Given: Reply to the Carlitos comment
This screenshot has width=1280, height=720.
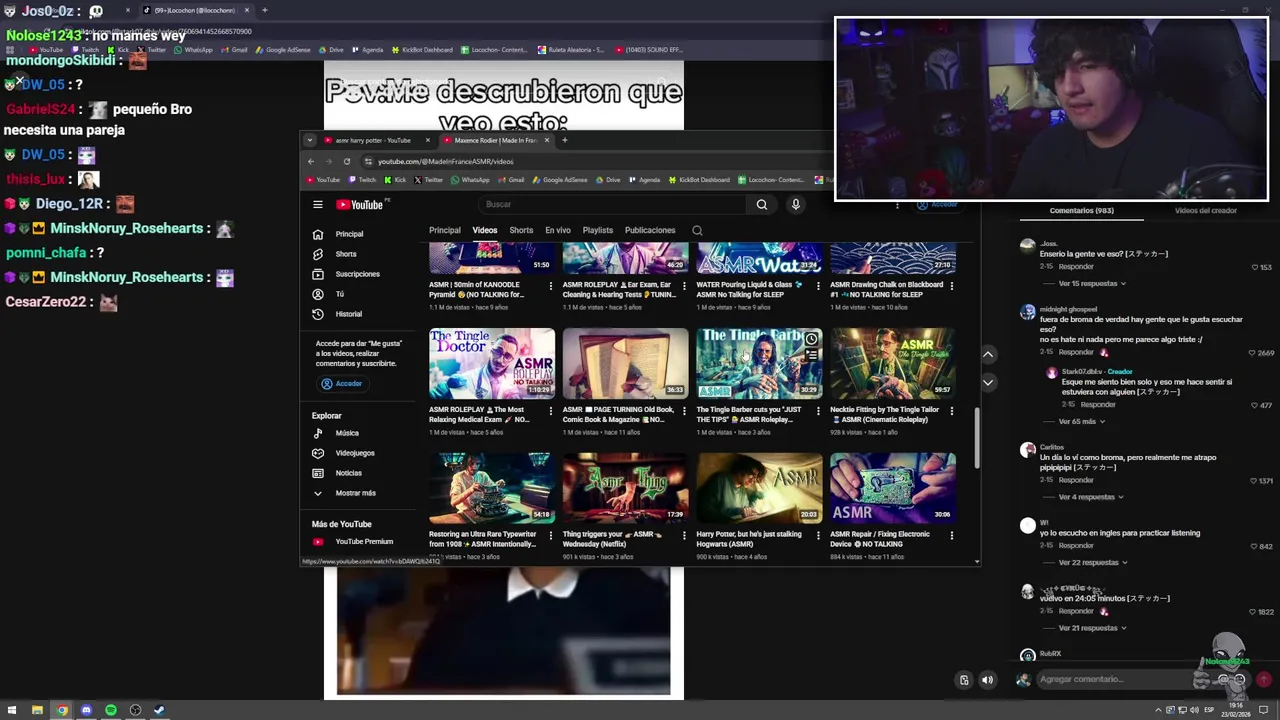Looking at the screenshot, I should tap(1076, 481).
